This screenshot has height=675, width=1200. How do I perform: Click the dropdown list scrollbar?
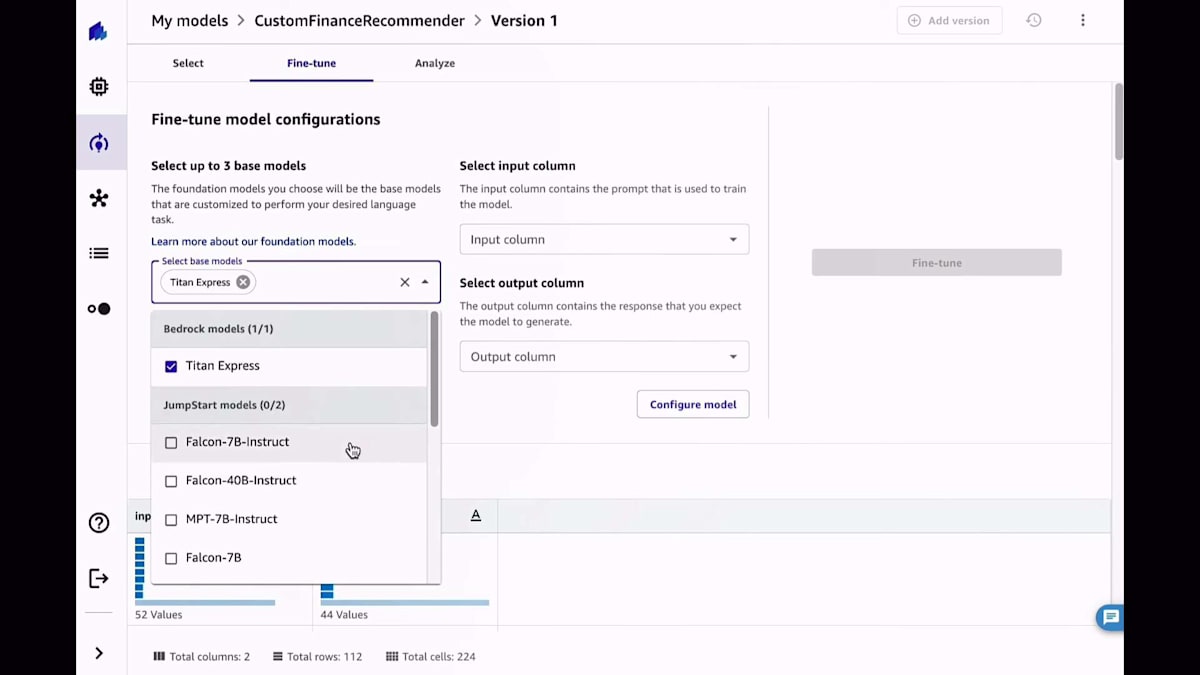pyautogui.click(x=434, y=369)
